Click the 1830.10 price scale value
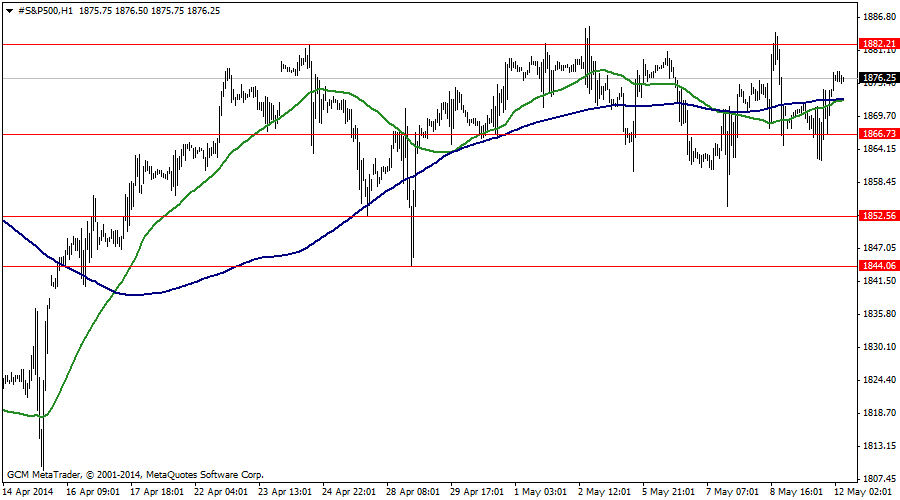The width and height of the screenshot is (900, 500). point(879,347)
